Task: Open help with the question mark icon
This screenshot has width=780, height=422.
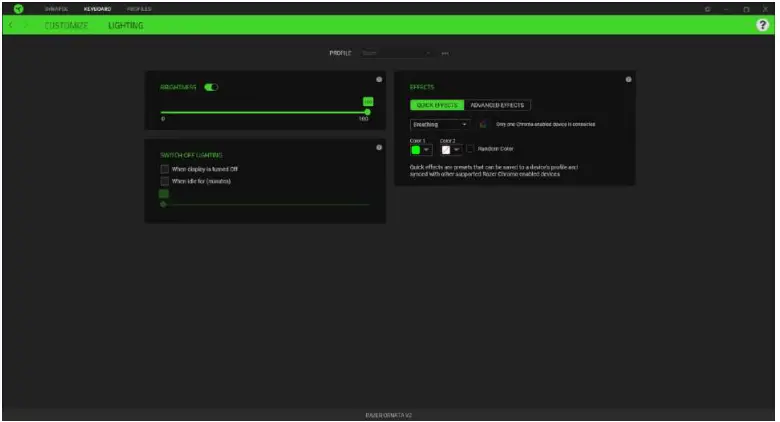Action: coord(762,25)
